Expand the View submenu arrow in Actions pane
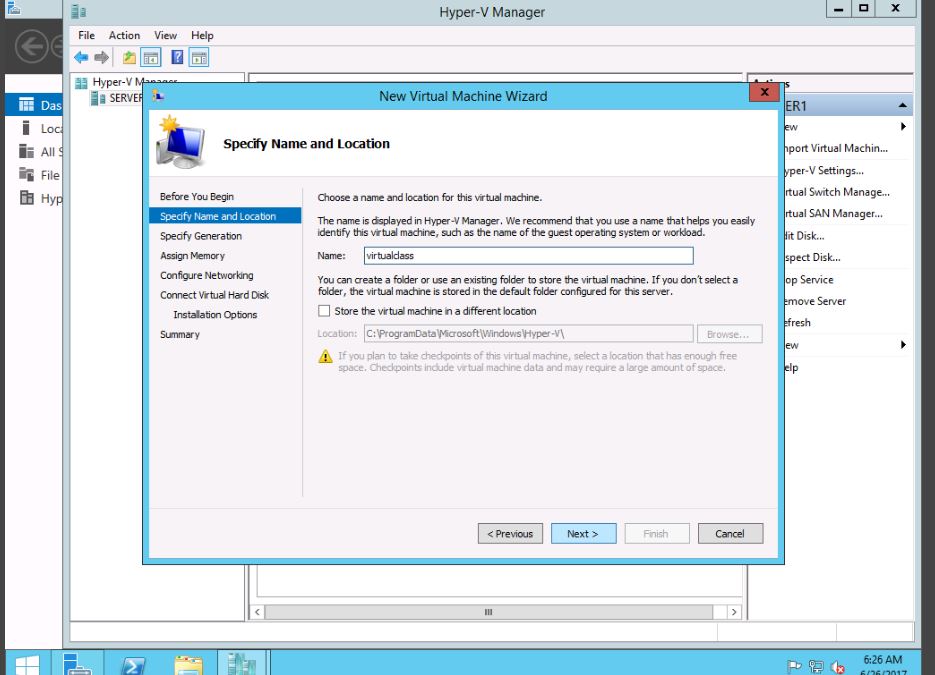Viewport: 935px width, 675px height. (x=903, y=345)
